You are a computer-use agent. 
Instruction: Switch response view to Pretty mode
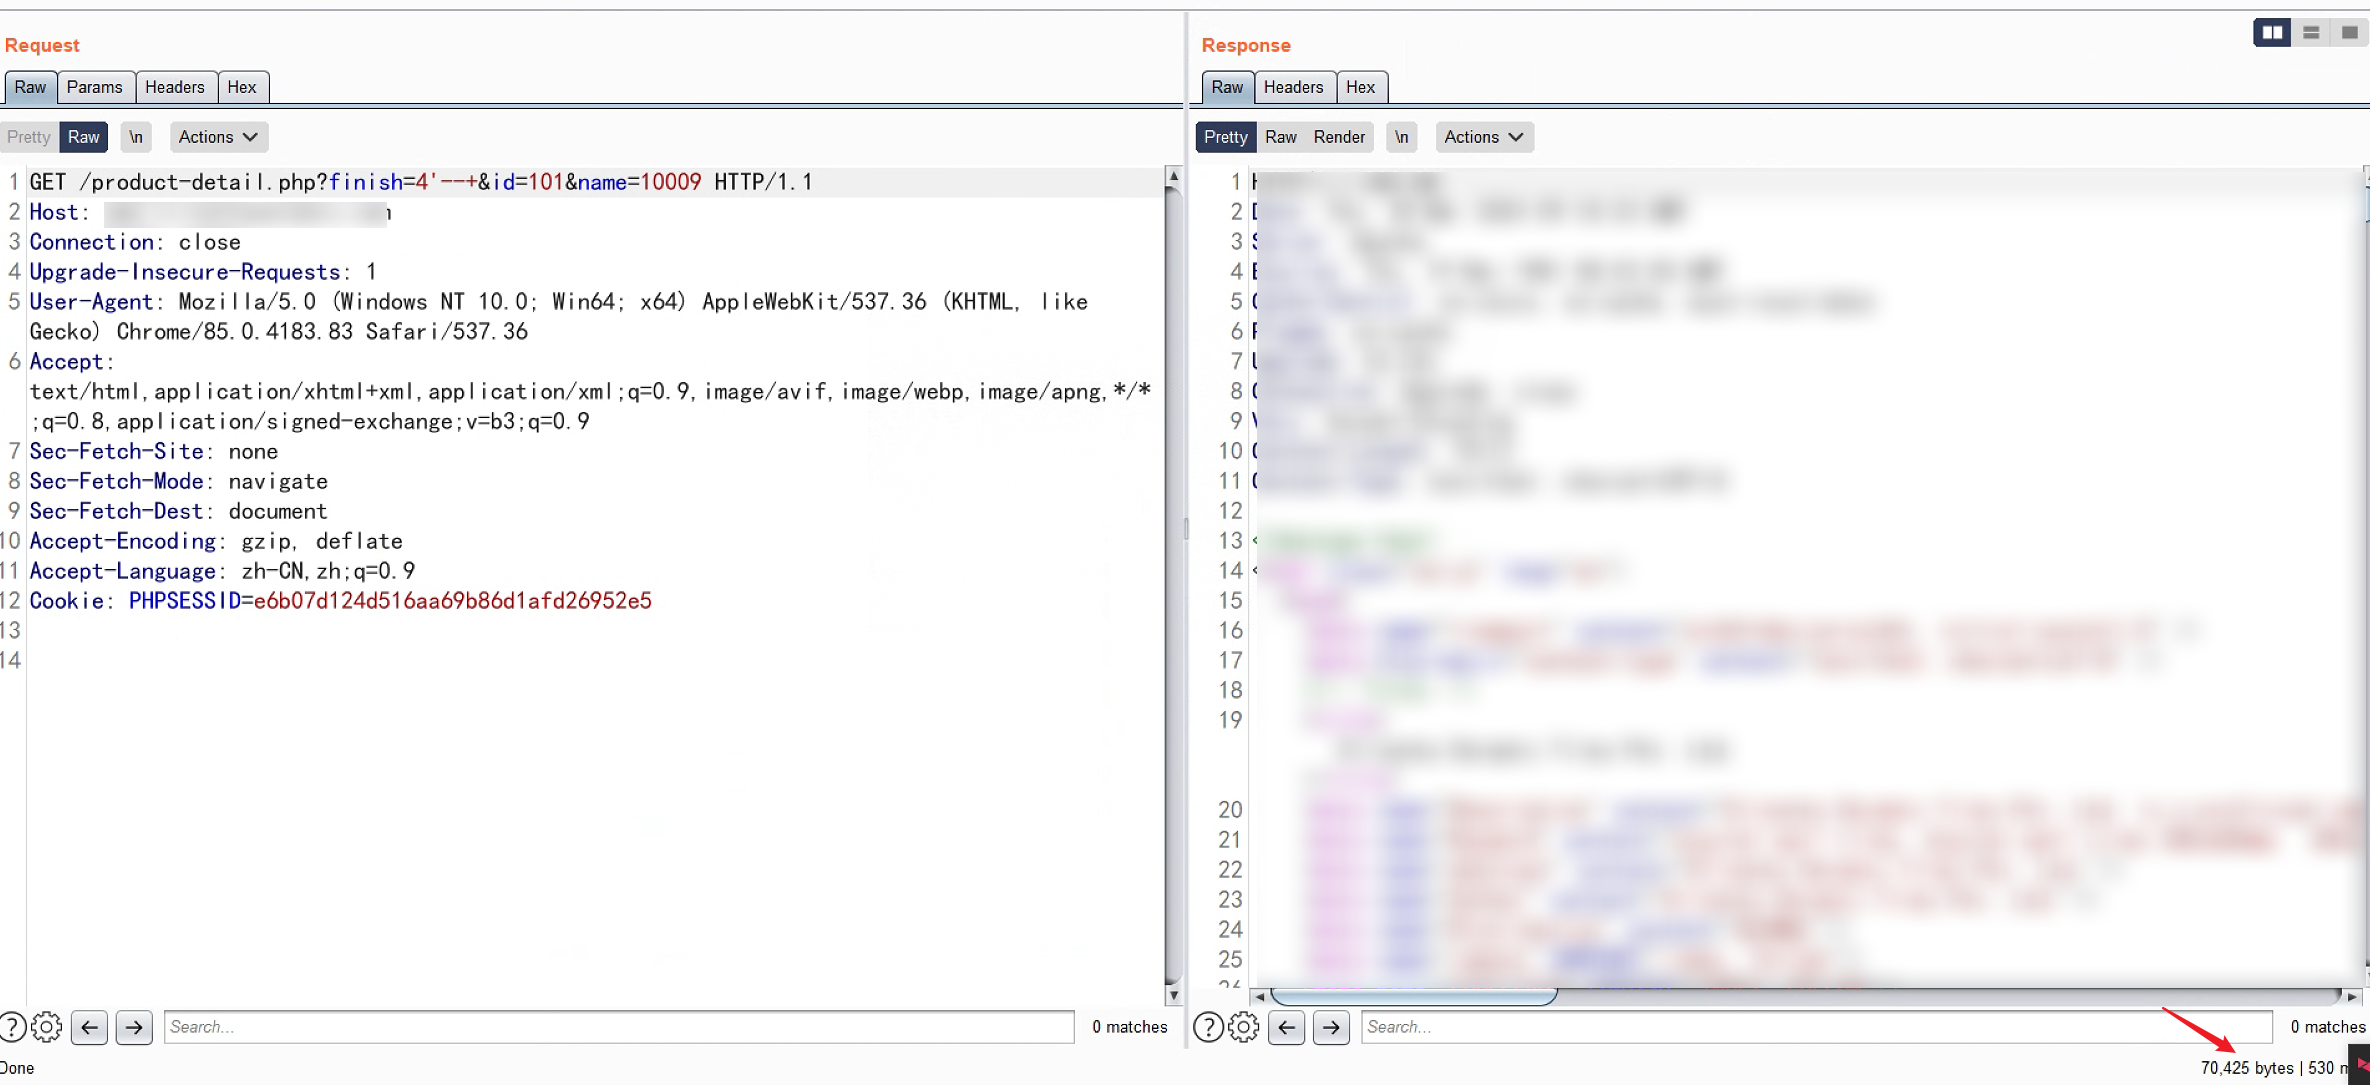click(x=1225, y=137)
